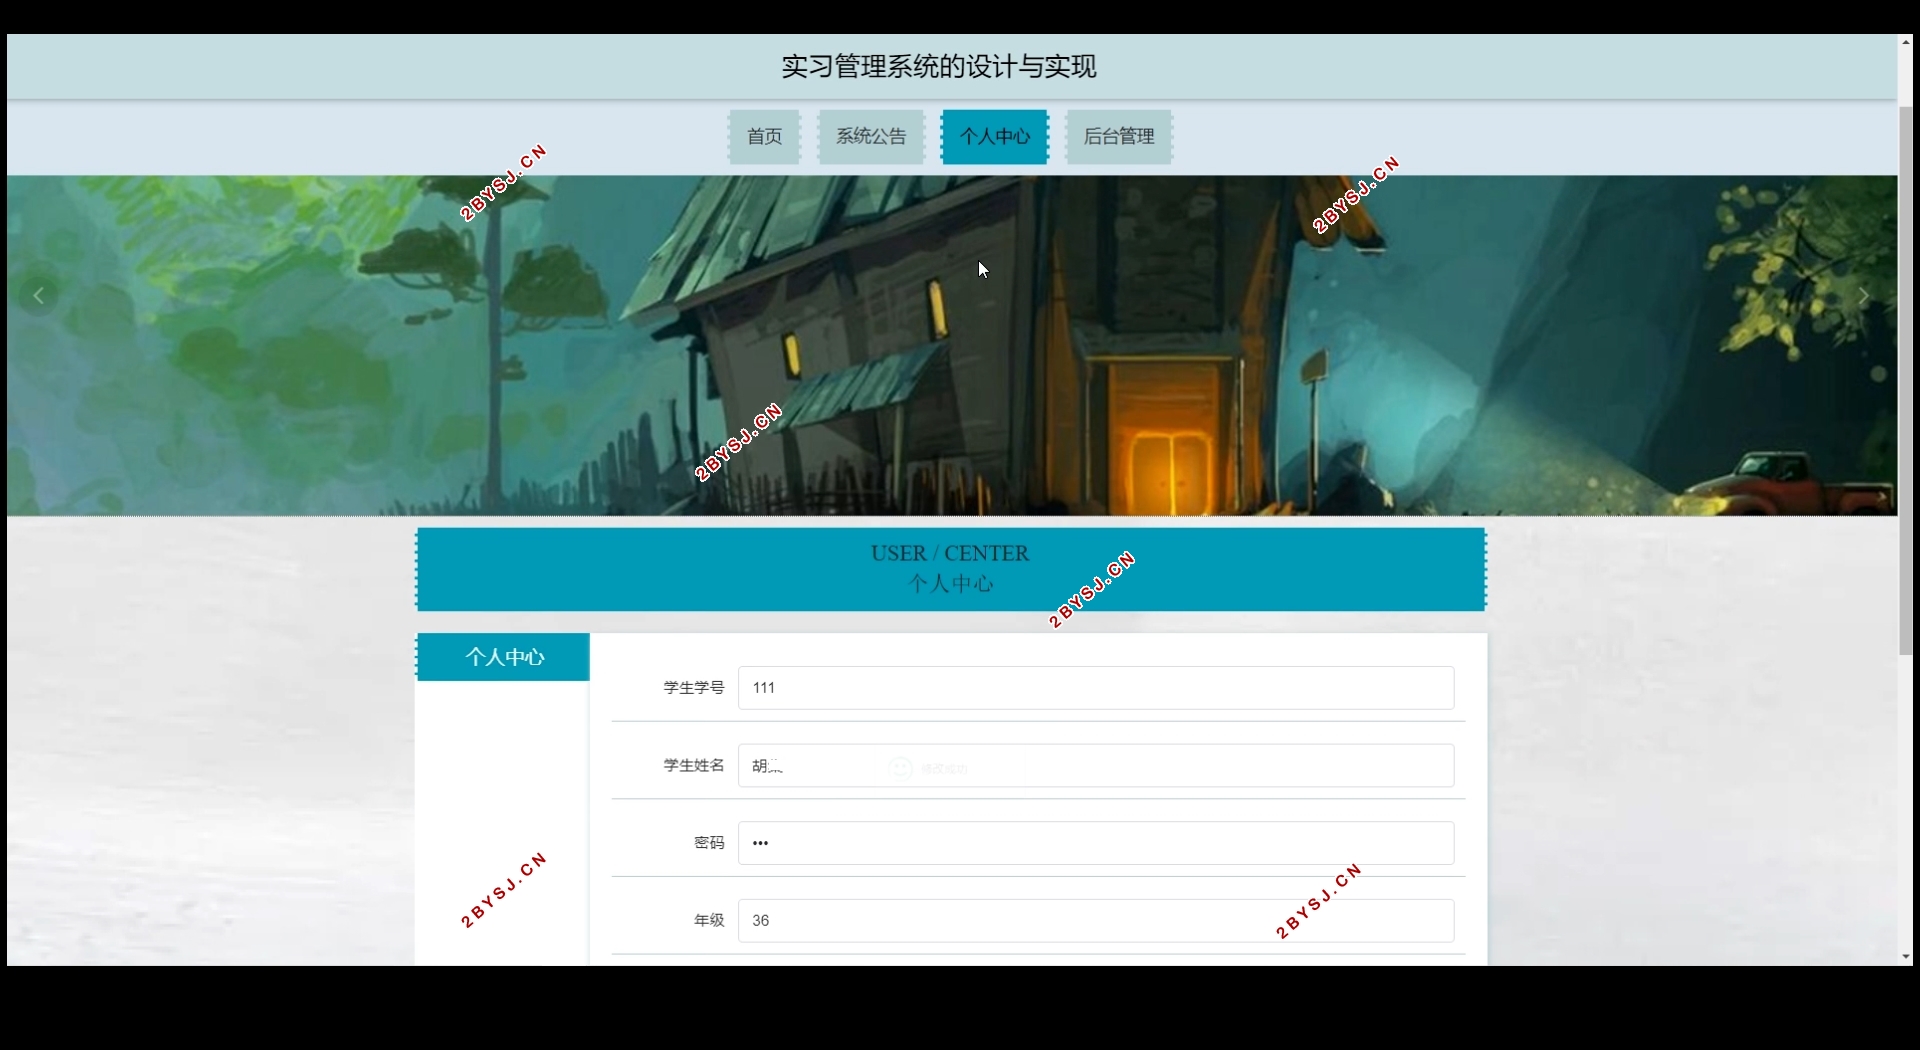
Task: Click the USER / CENTER heading text
Action: (950, 553)
